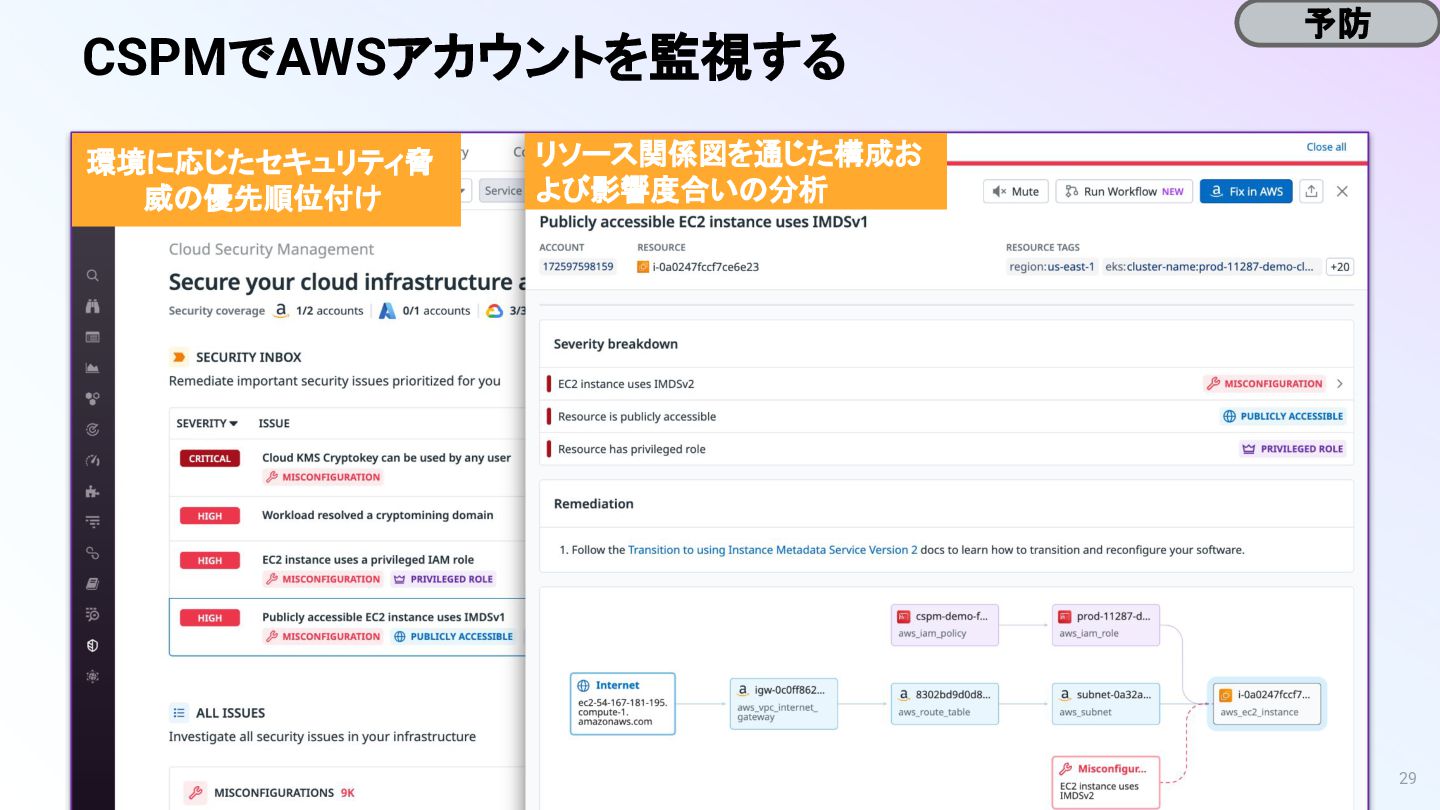Click PRIVILEGED ROLE badge in Severity breakdown
The height and width of the screenshot is (810, 1440).
[x=1292, y=449]
